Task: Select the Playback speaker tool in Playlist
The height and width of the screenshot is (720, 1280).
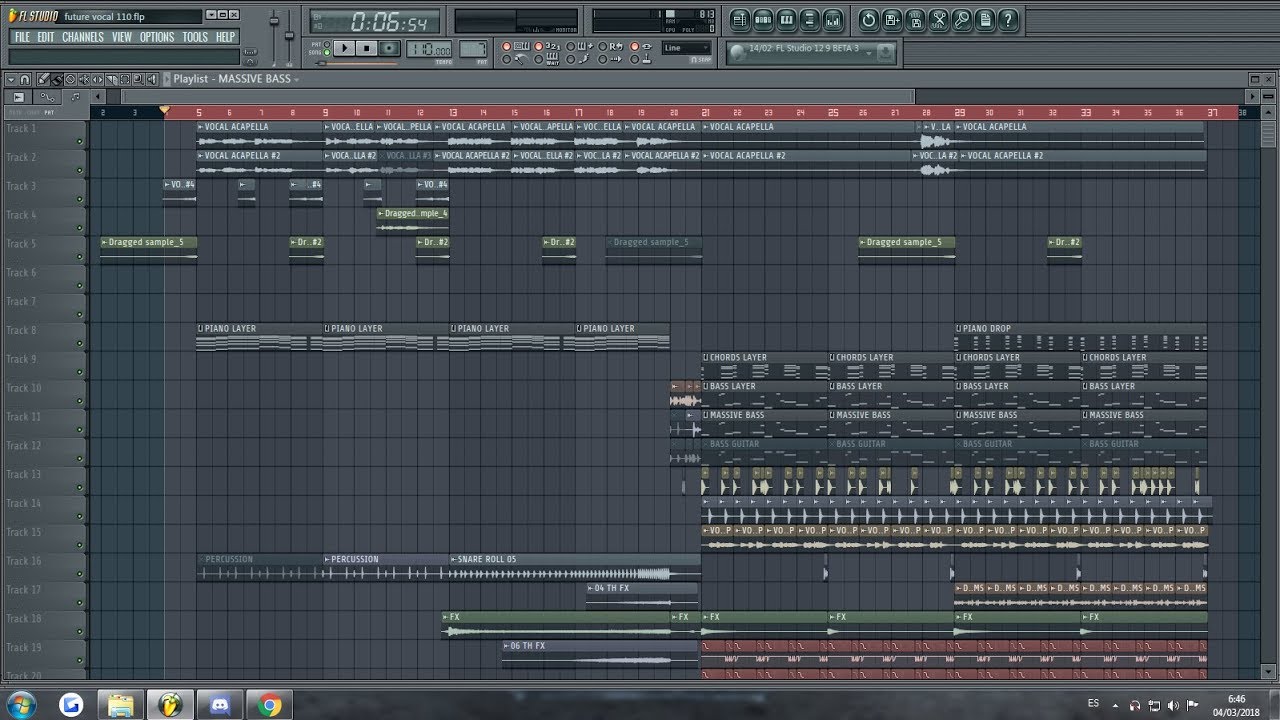Action: click(150, 79)
